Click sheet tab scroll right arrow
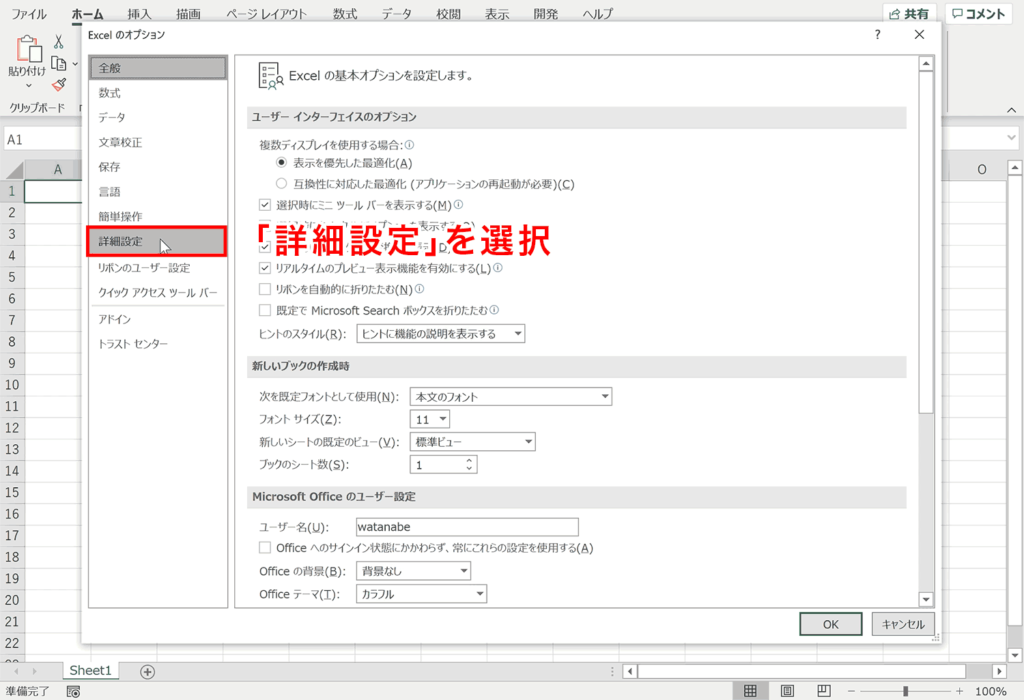 click(34, 671)
